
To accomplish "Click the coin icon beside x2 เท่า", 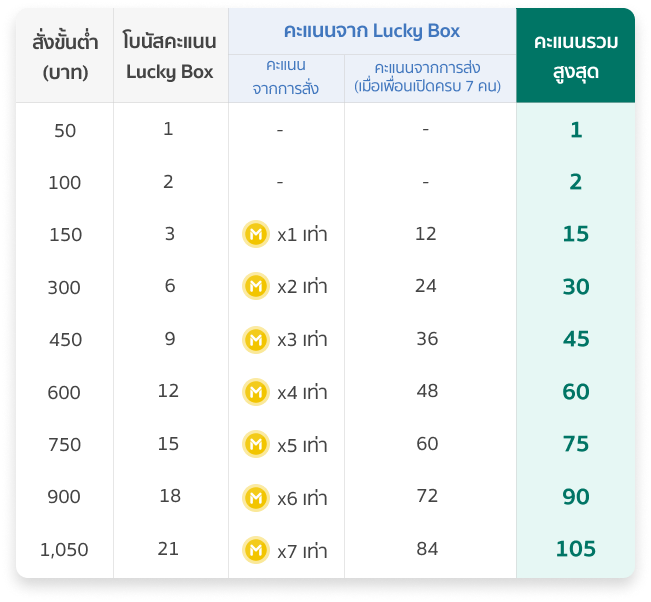I will pyautogui.click(x=256, y=287).
